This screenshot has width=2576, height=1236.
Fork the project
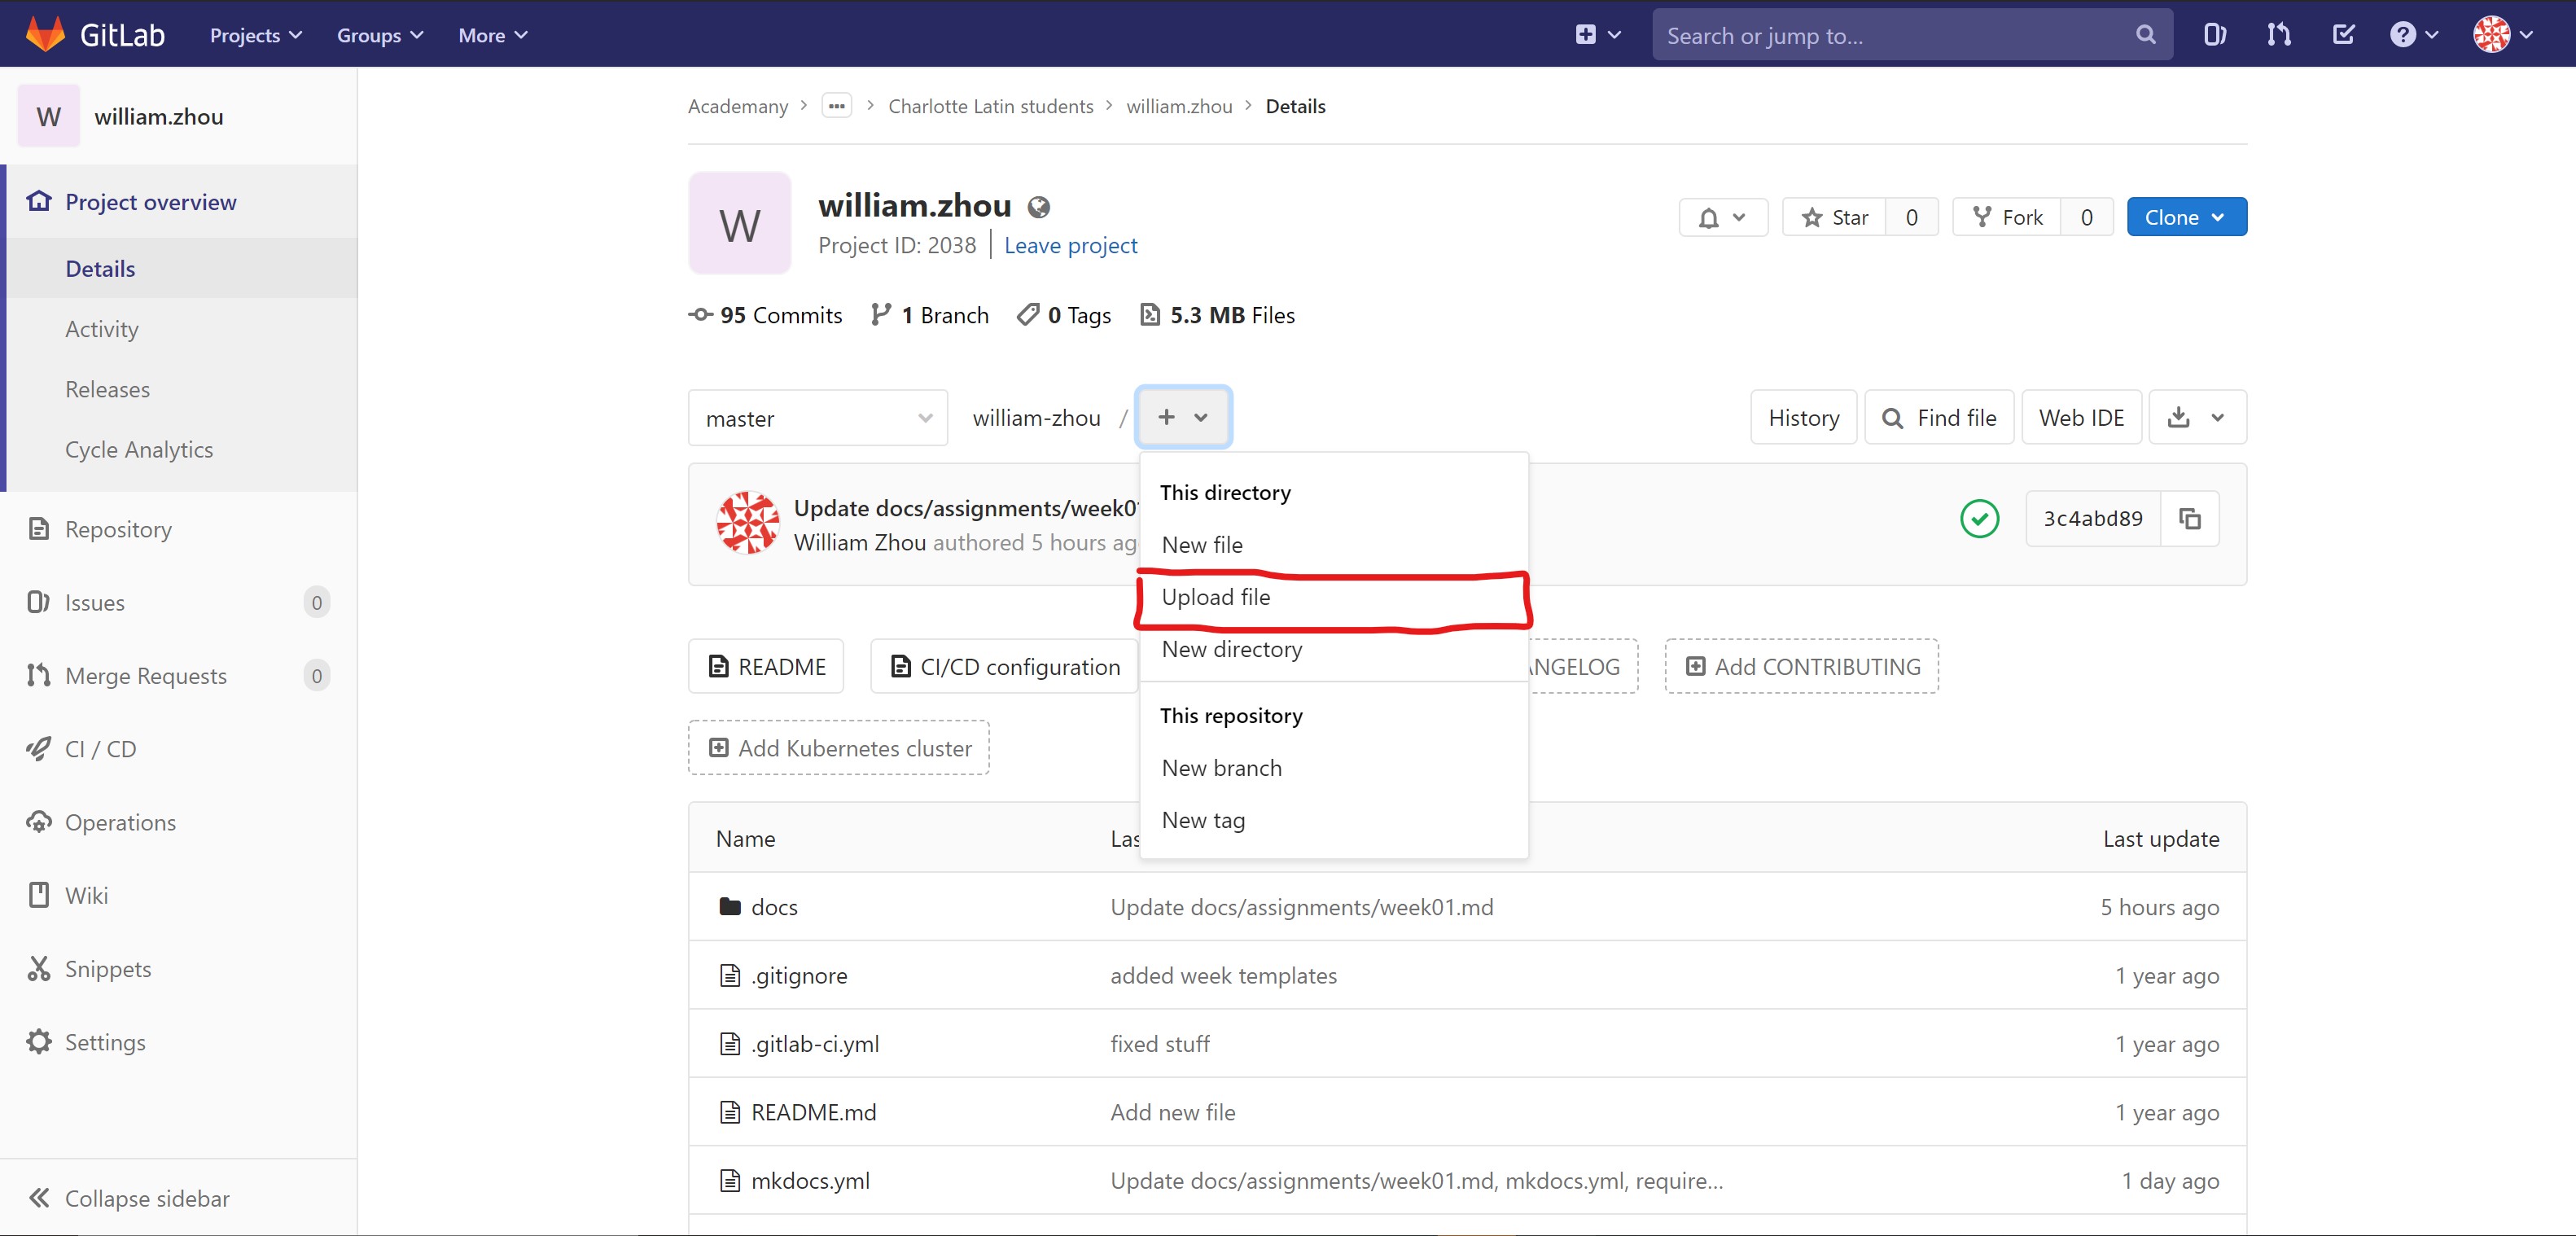(x=2006, y=217)
